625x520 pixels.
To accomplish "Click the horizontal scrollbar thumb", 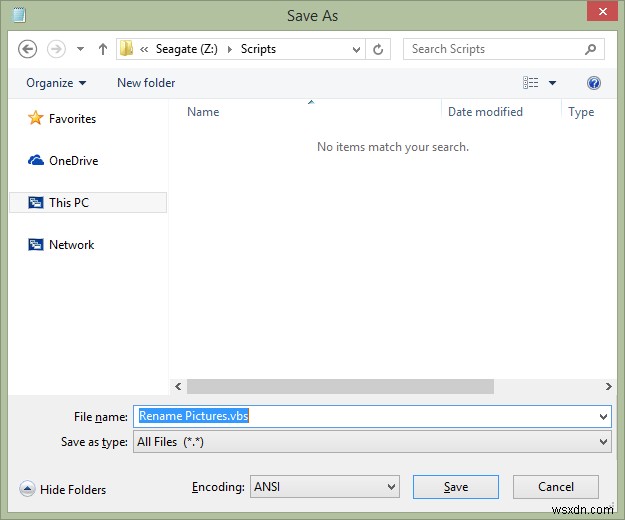I will [x=340, y=387].
